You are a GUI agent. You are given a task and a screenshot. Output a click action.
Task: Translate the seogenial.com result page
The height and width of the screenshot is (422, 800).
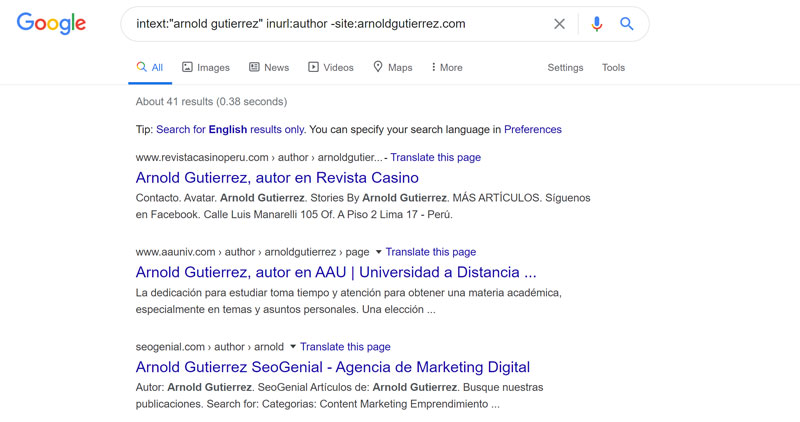(345, 347)
